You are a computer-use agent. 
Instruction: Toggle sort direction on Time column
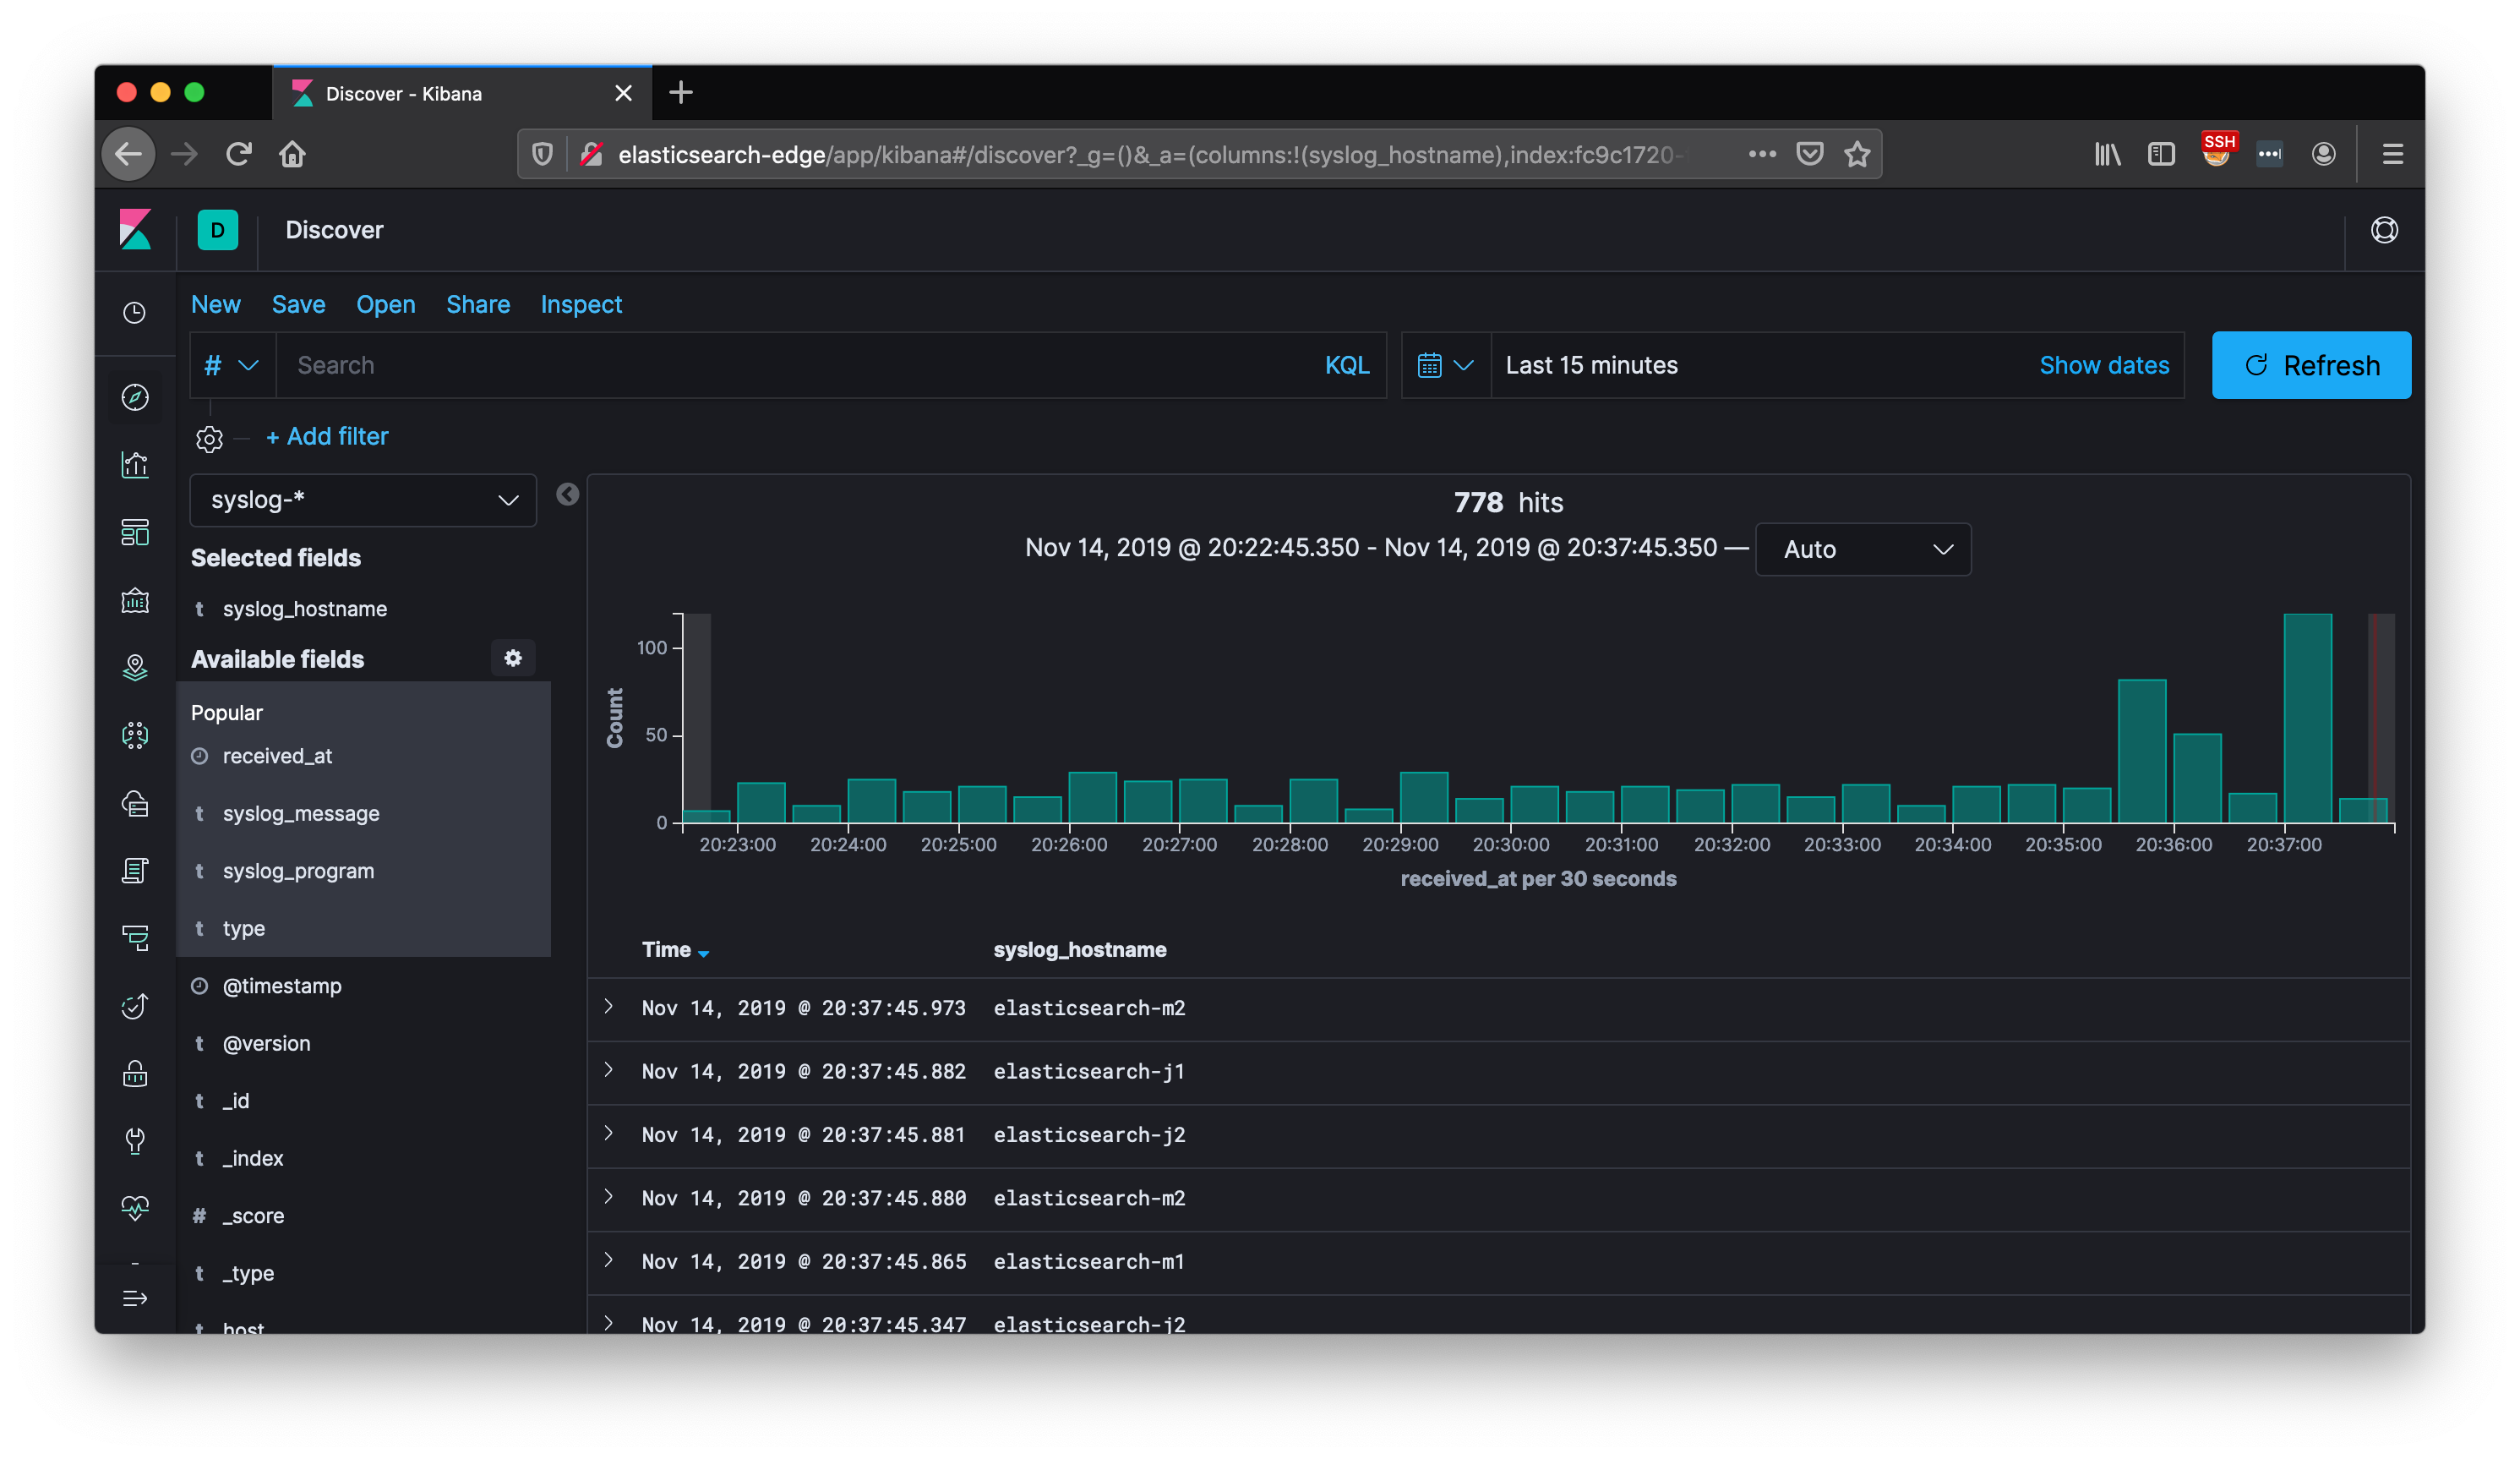(703, 952)
